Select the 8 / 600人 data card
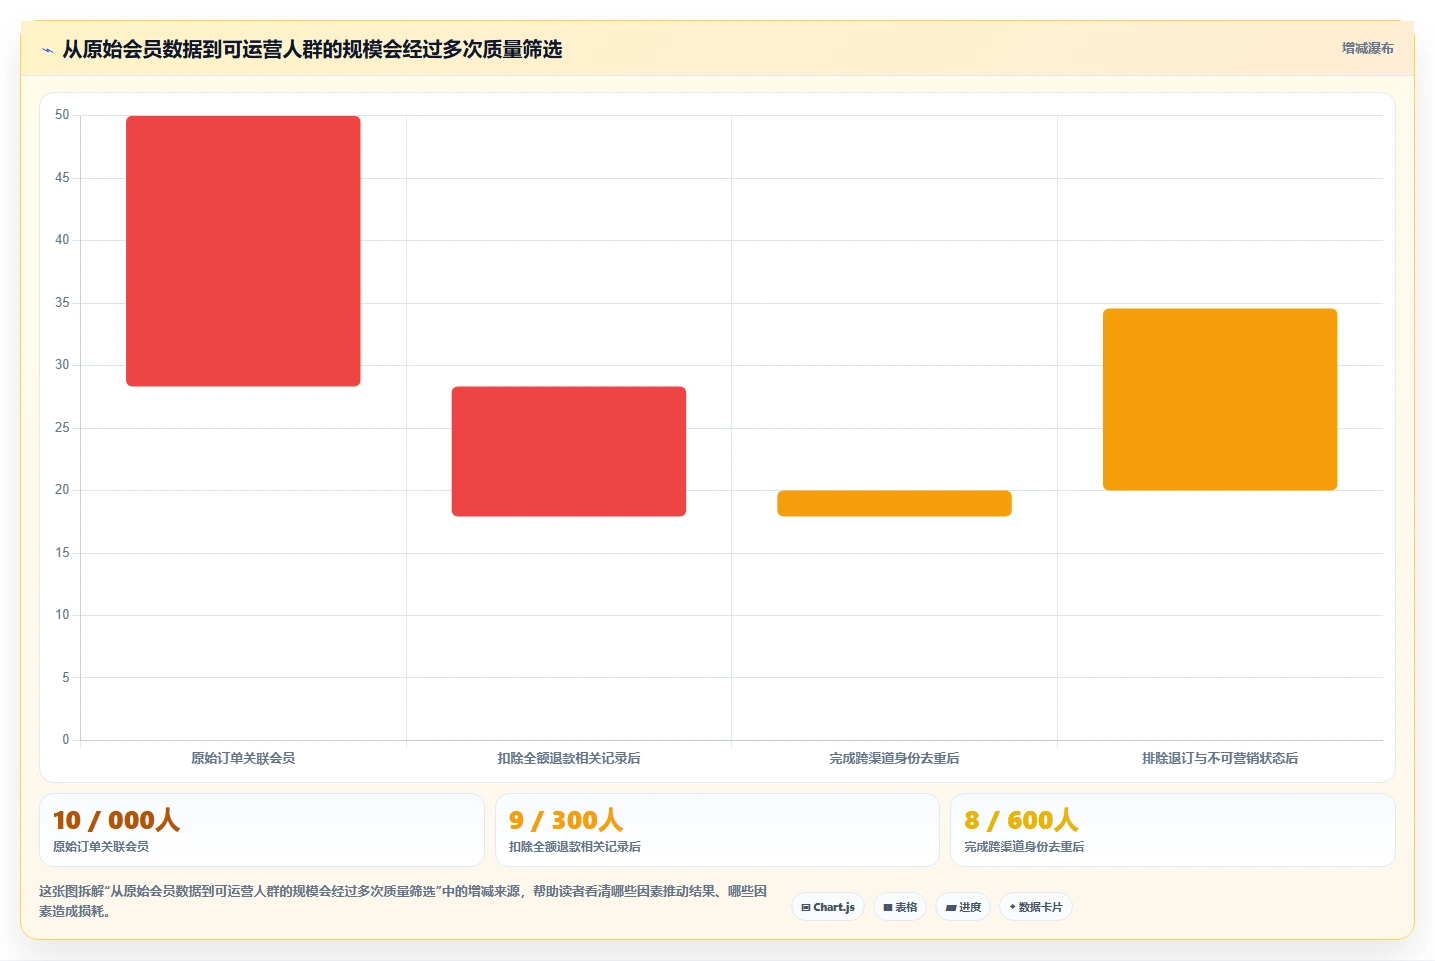This screenshot has width=1435, height=961. 1172,830
